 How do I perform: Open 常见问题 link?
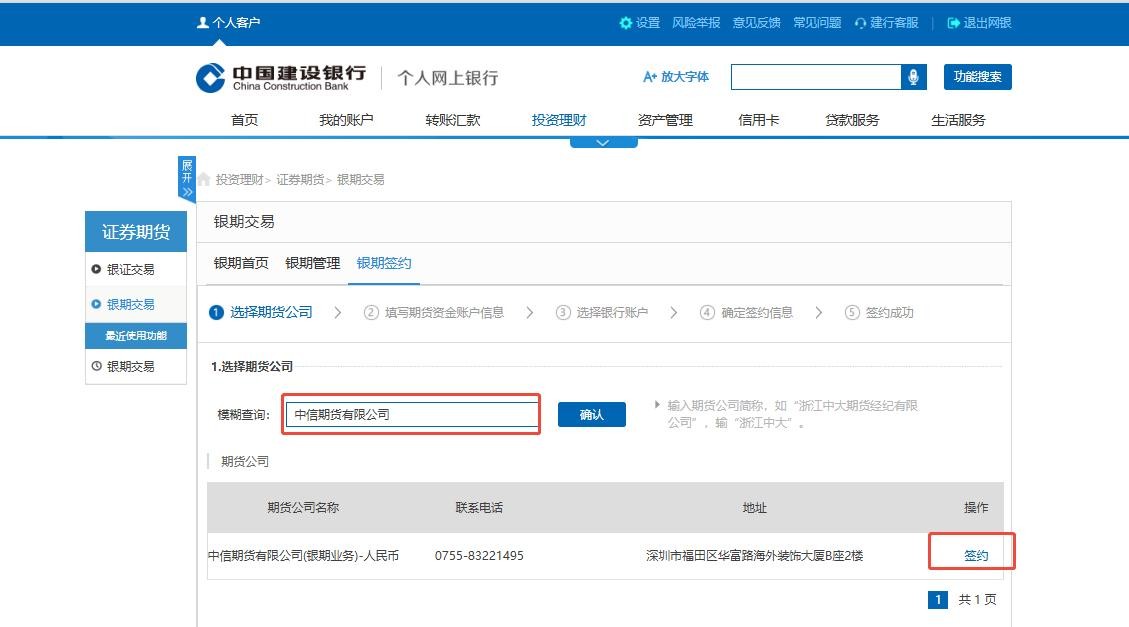[x=817, y=23]
